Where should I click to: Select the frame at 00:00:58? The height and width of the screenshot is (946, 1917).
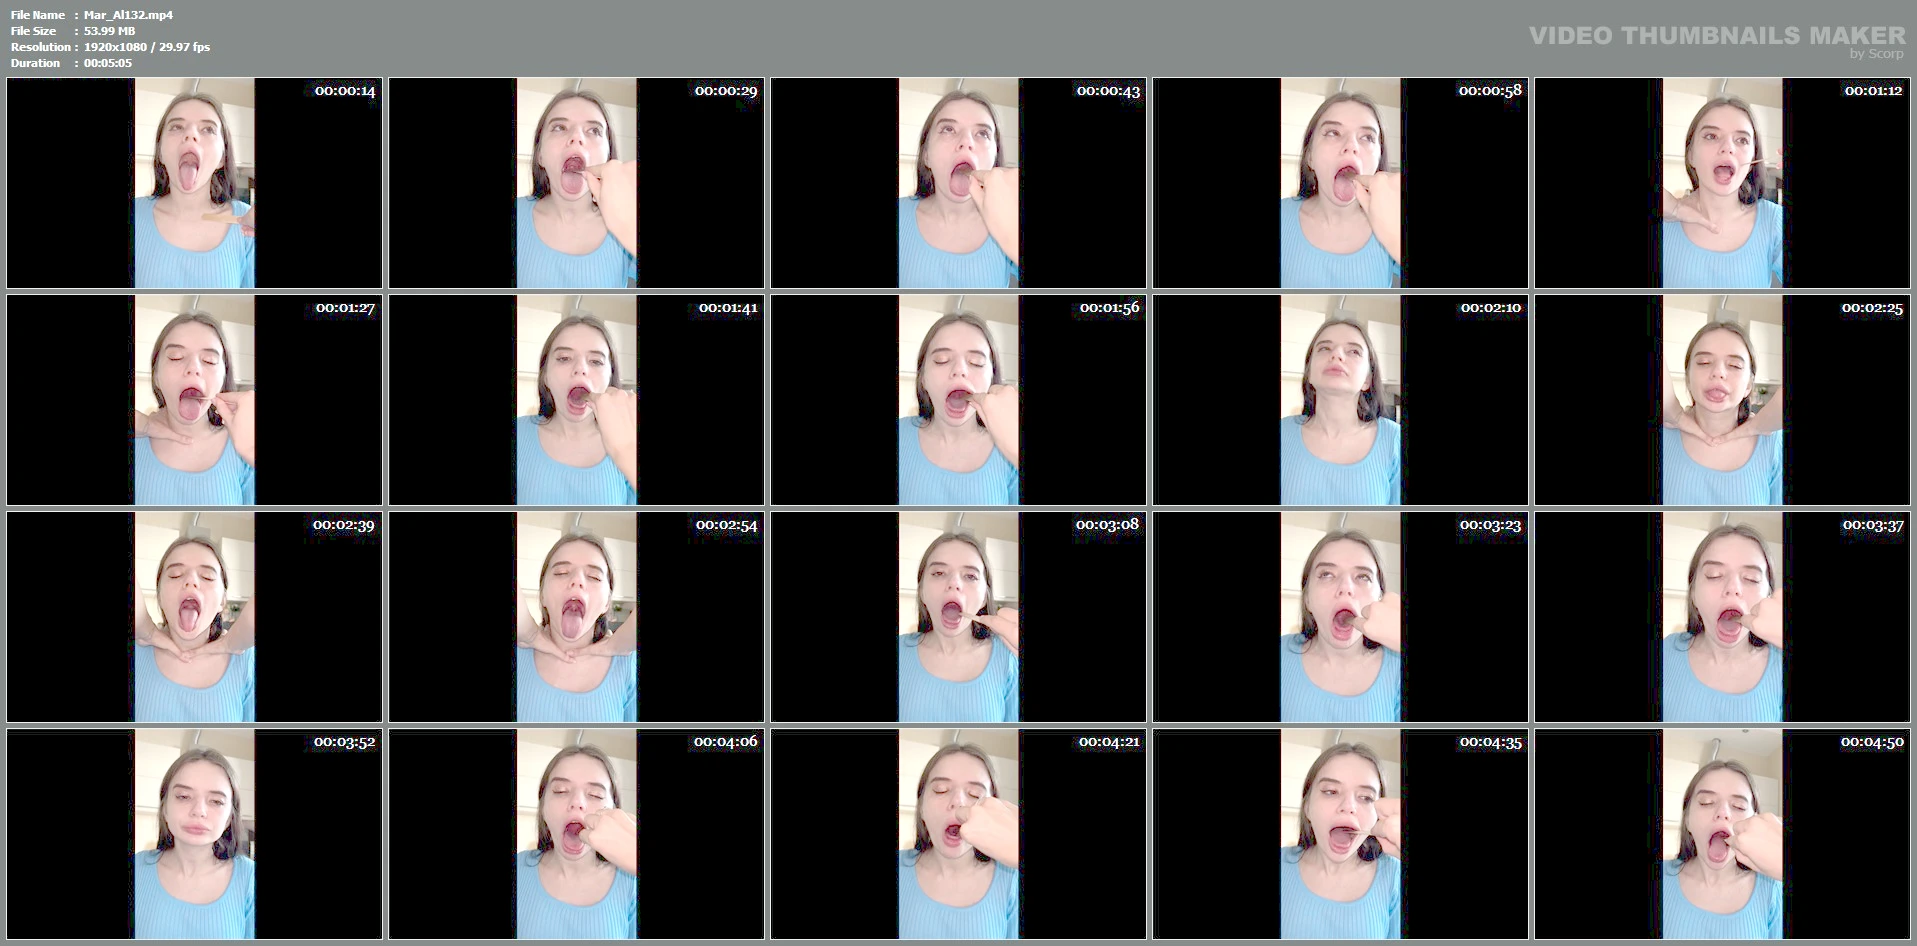pyautogui.click(x=1341, y=183)
